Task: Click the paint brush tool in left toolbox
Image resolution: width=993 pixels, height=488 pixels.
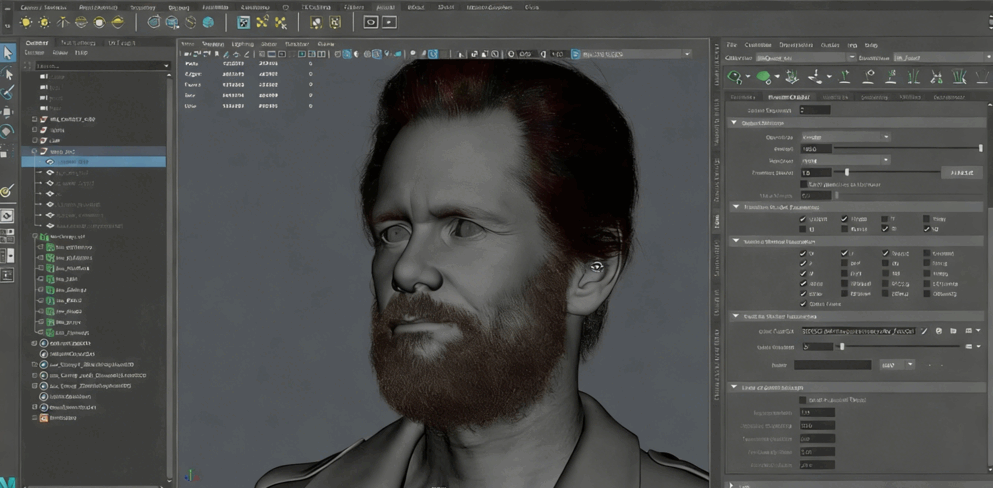Action: (x=8, y=93)
